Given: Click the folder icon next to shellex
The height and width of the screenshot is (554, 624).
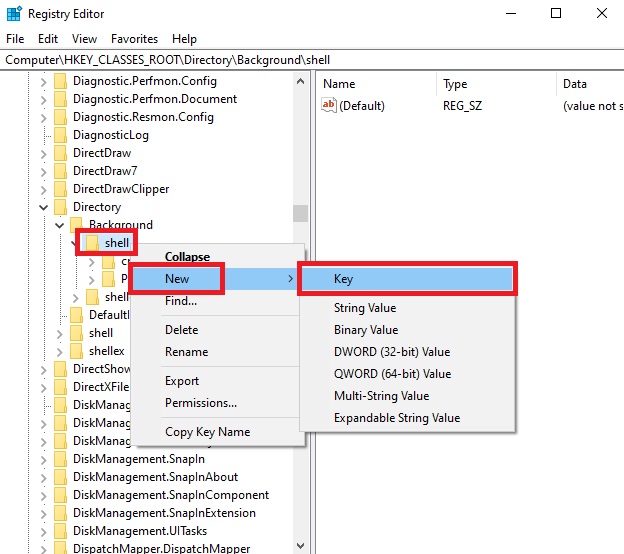Looking at the screenshot, I should 77,351.
